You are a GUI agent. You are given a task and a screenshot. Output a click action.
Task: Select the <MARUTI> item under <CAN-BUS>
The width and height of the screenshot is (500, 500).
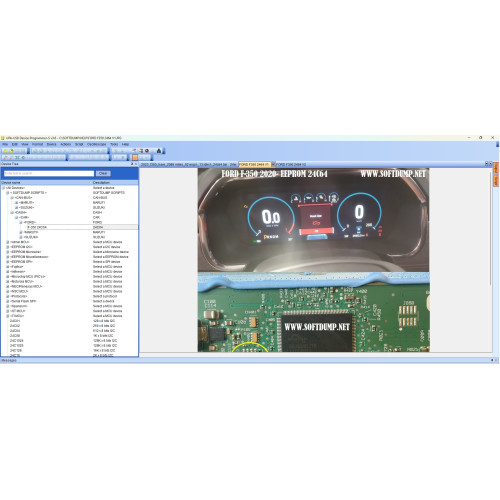pos(26,203)
